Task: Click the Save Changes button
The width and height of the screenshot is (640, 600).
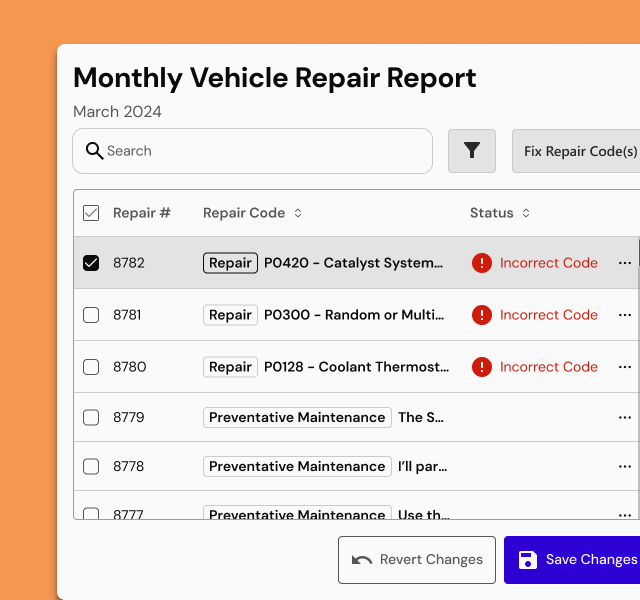Action: tap(572, 560)
